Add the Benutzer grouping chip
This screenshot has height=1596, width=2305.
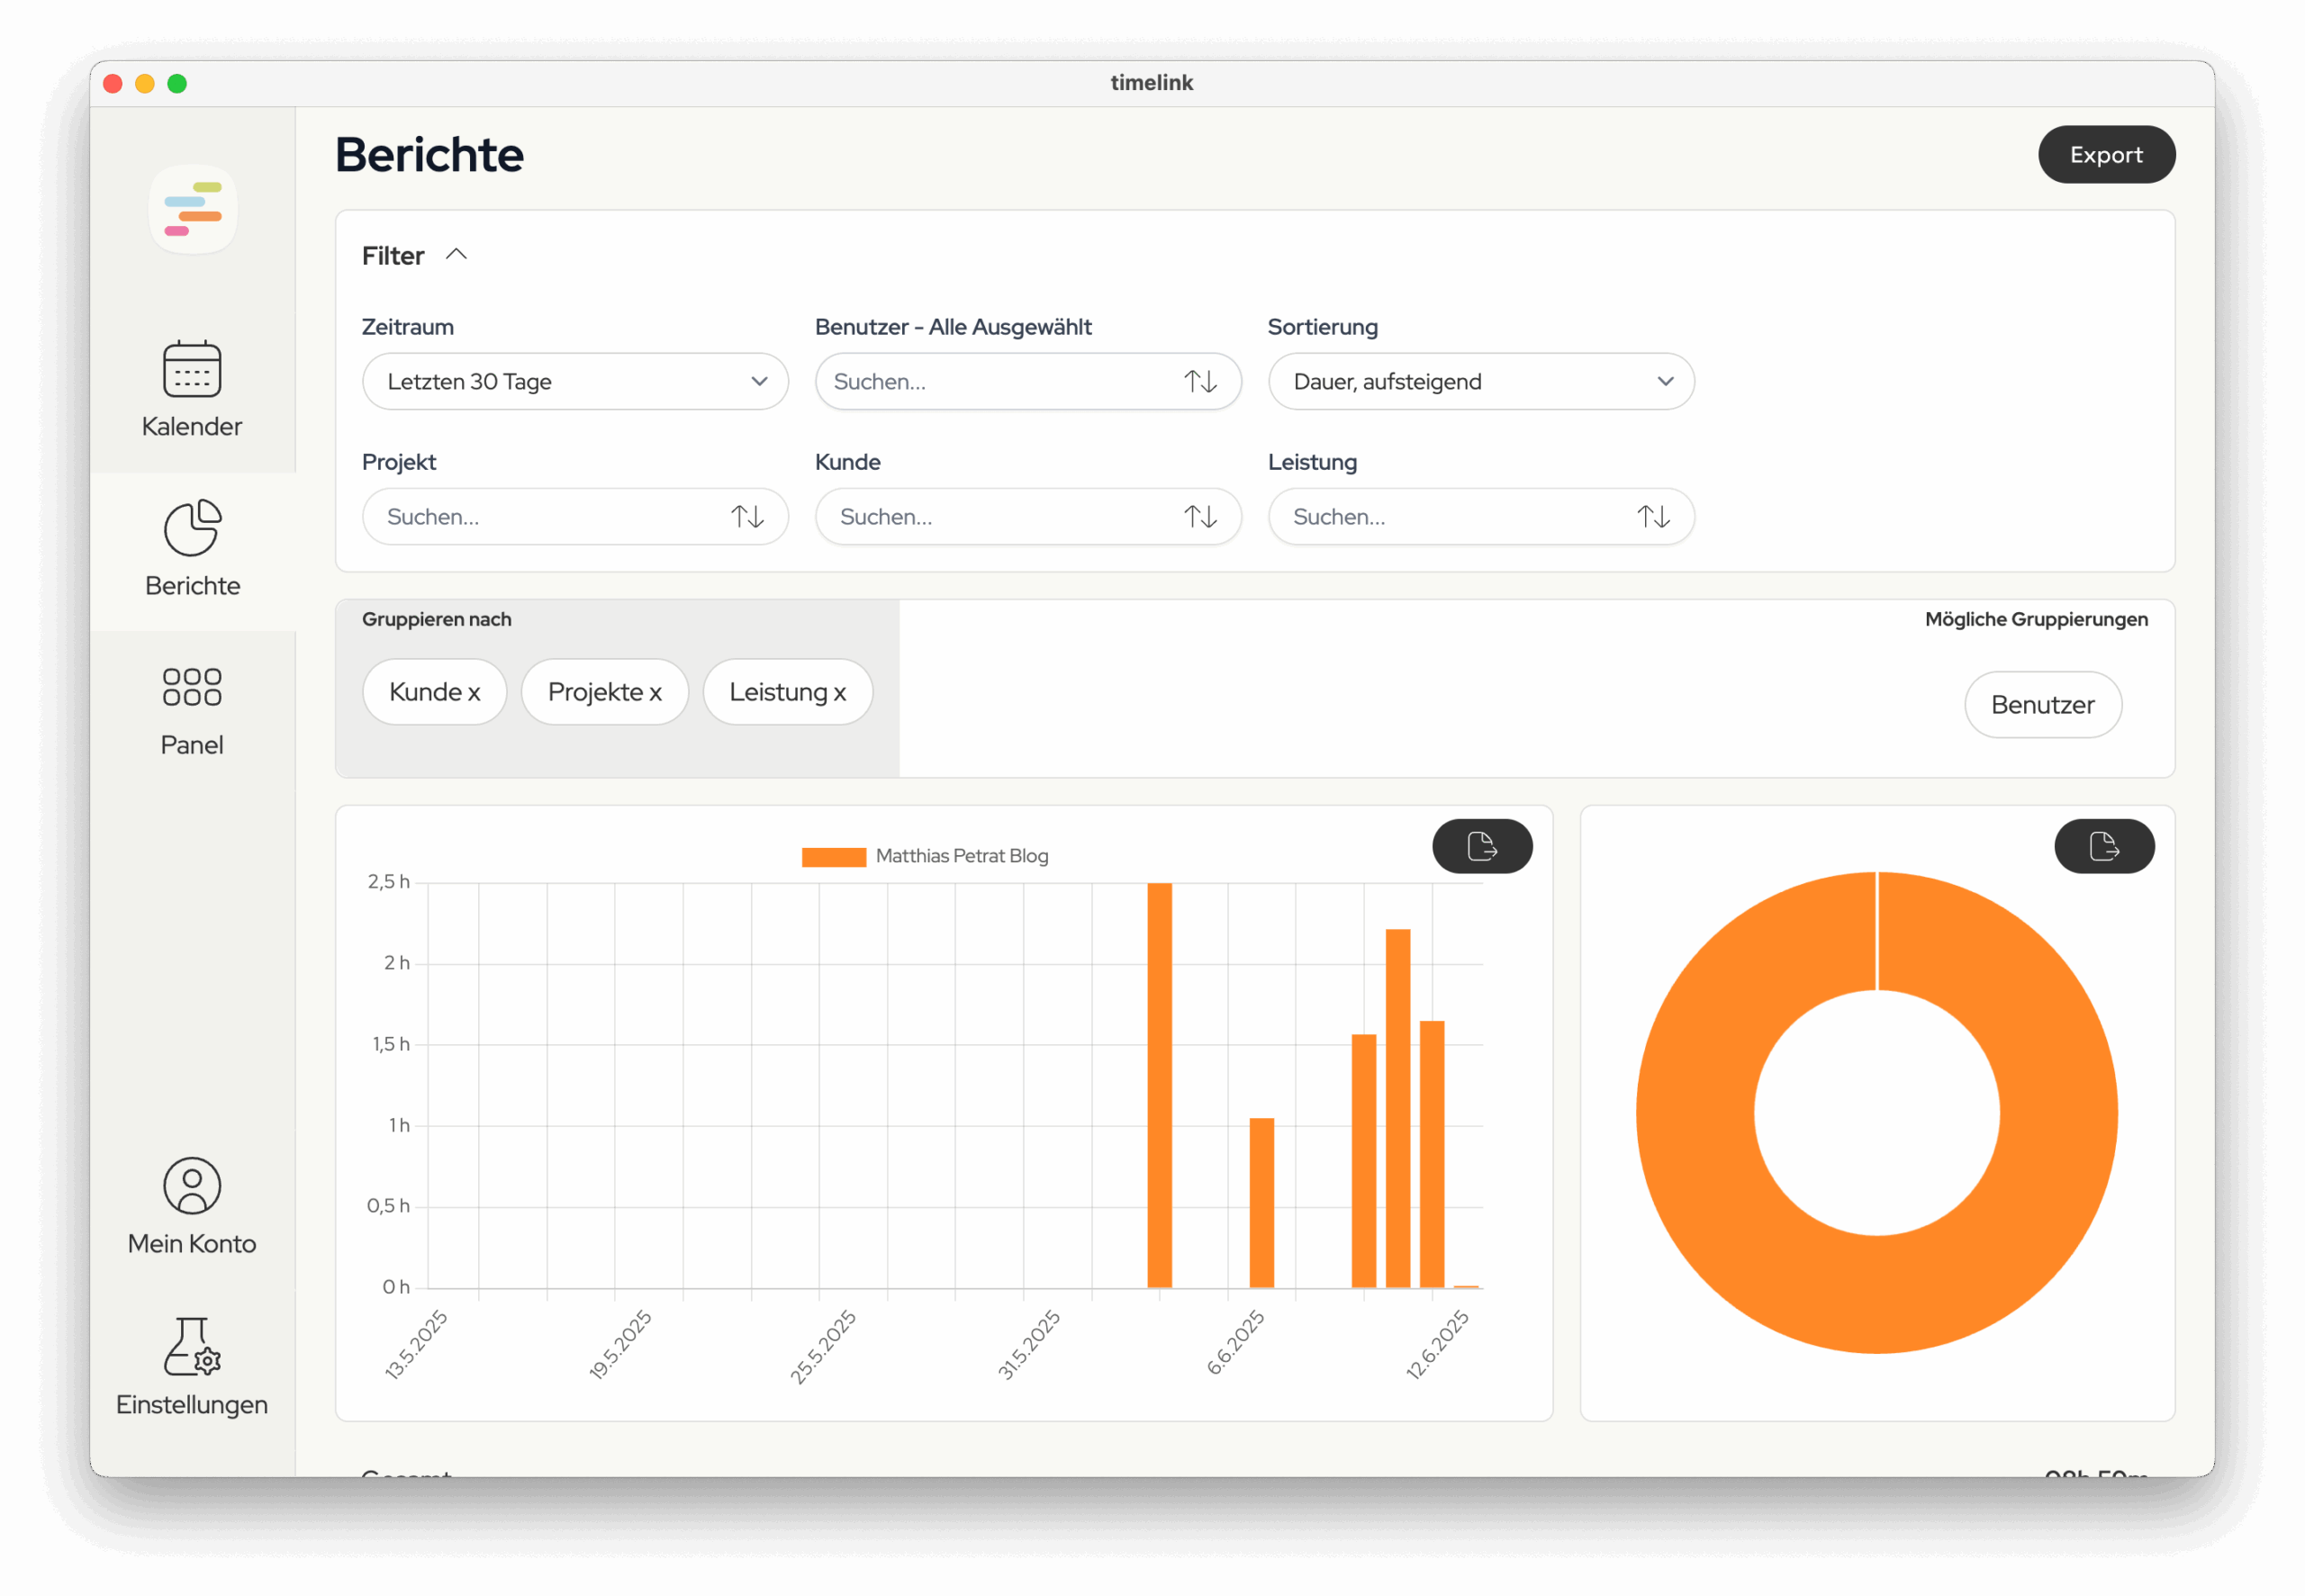(2042, 704)
